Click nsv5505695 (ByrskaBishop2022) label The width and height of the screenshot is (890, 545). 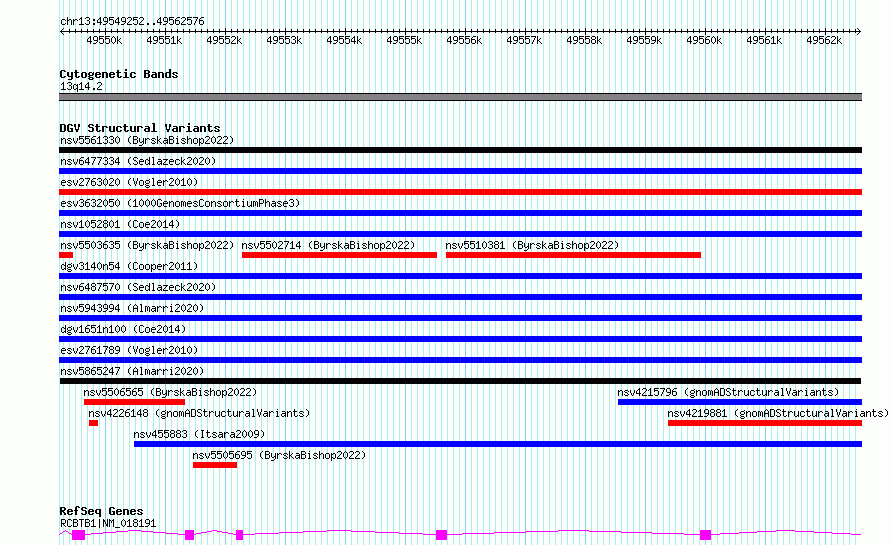coord(279,455)
